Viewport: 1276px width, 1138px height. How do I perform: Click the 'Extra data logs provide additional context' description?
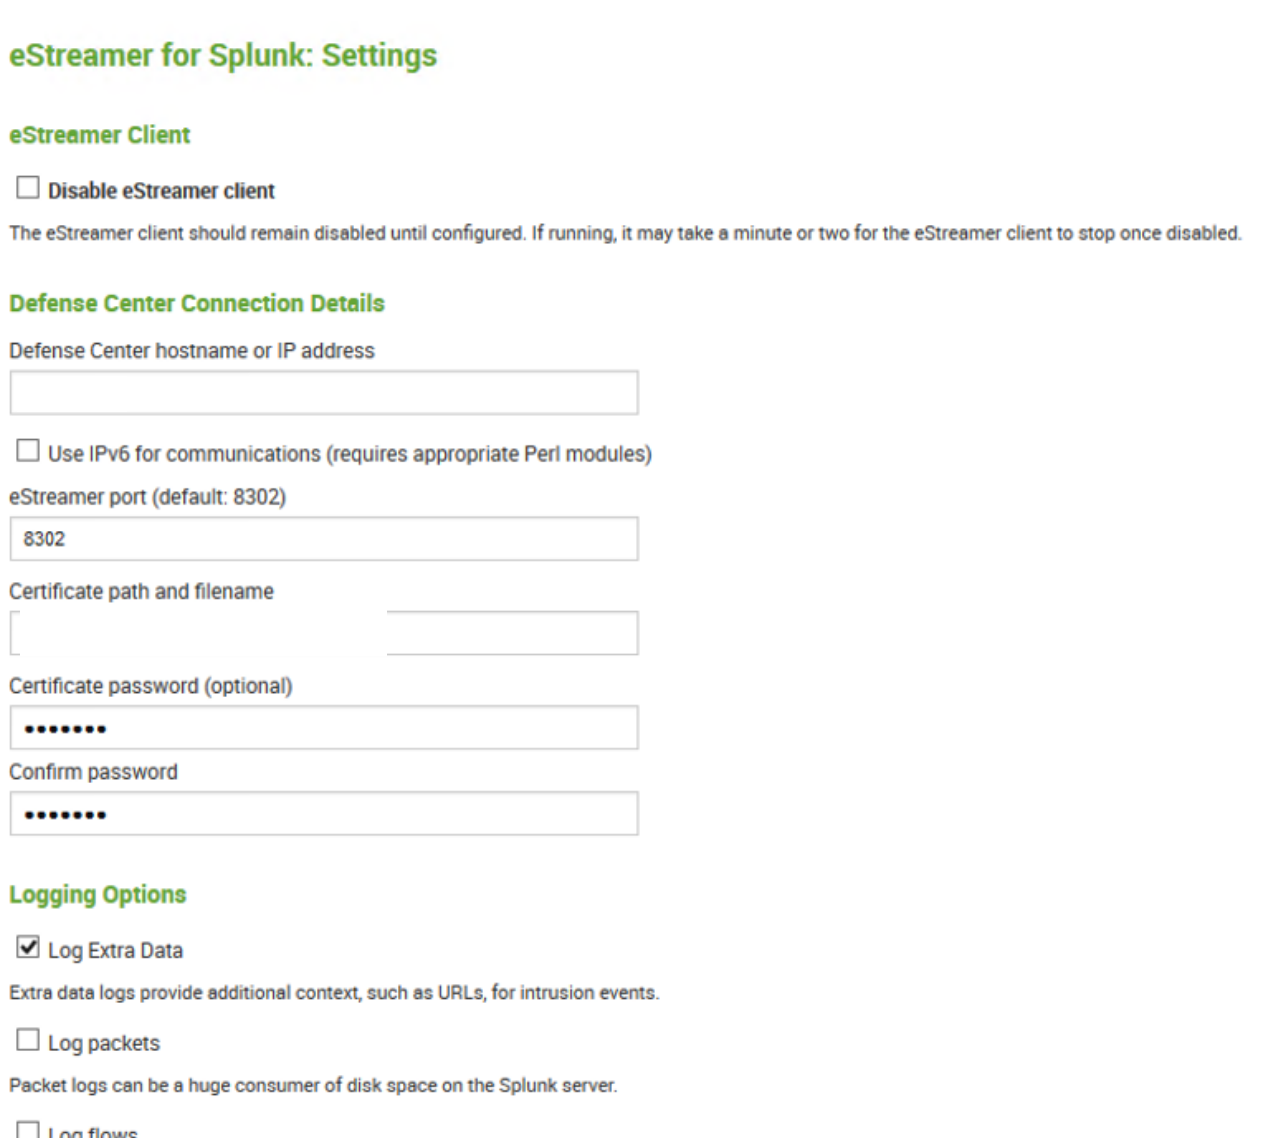point(334,993)
